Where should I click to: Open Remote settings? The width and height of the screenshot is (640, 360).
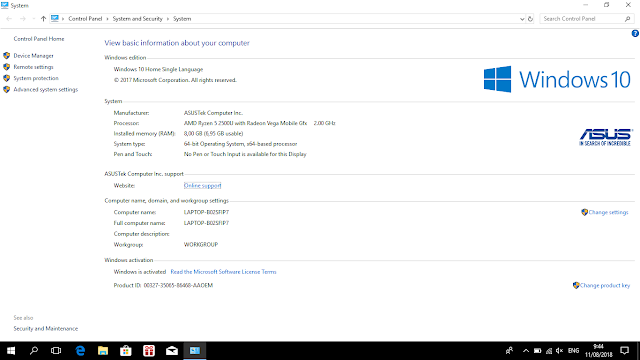pos(33,67)
